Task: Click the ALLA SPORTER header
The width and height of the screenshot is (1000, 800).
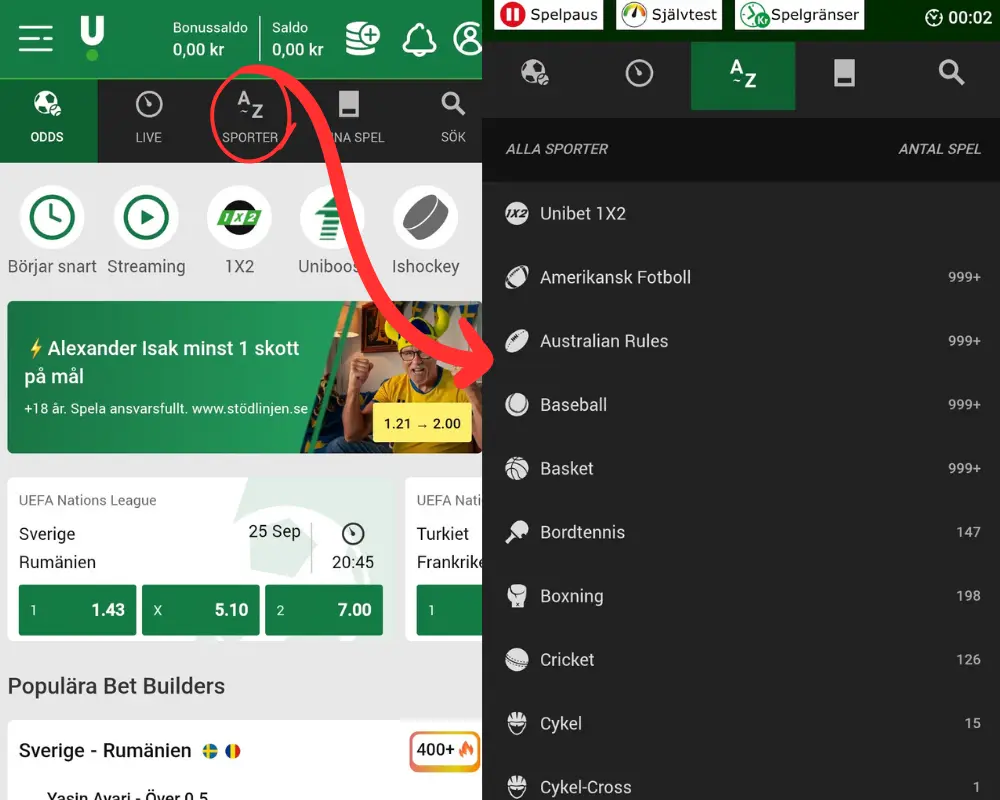Action: pos(557,149)
